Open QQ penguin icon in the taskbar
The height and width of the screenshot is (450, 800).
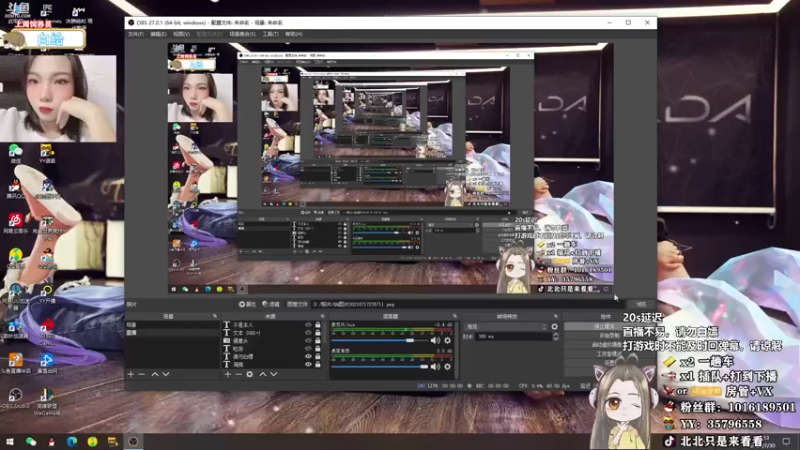pyautogui.click(x=51, y=441)
